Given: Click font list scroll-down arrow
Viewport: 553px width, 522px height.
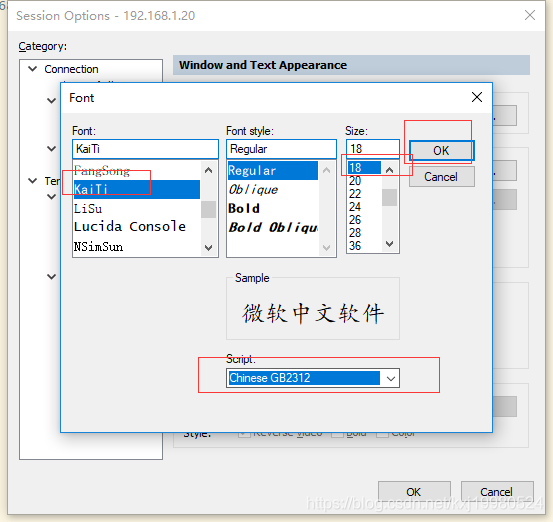Looking at the screenshot, I should click(x=208, y=247).
